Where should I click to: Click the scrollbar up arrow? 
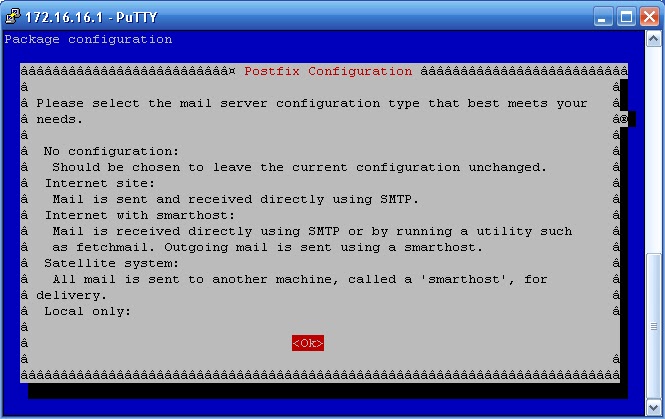point(653,39)
